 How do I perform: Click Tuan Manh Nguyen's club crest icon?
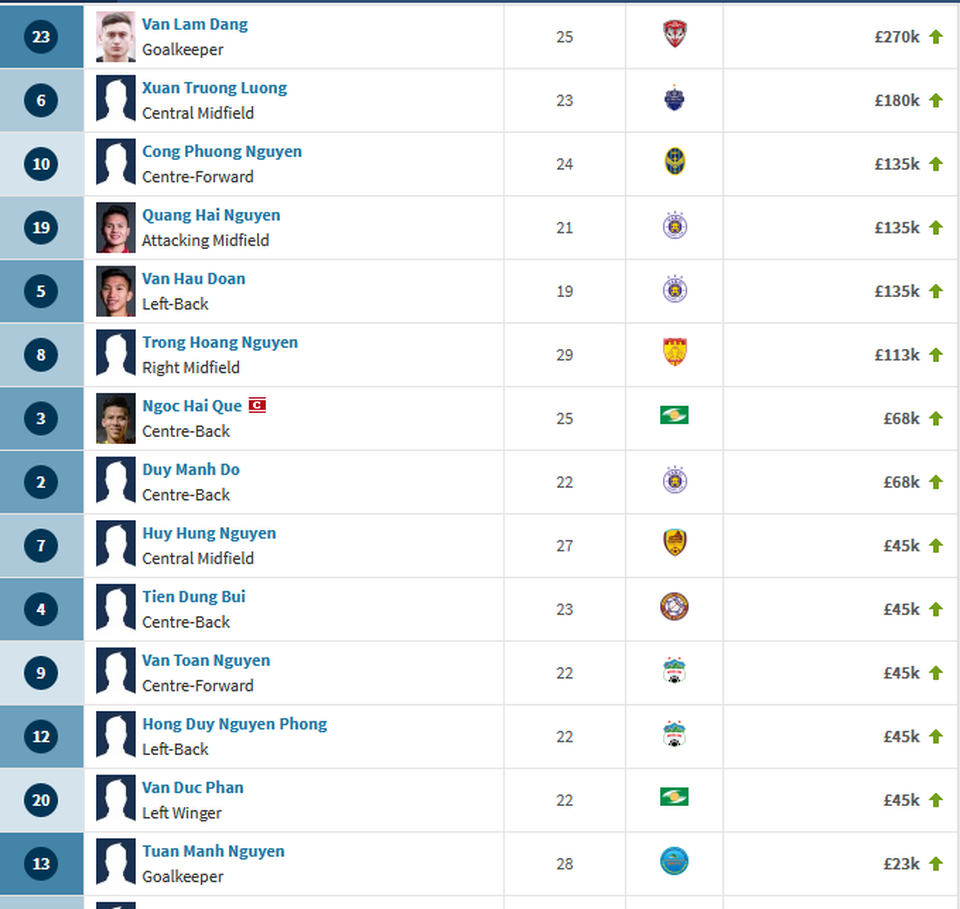click(674, 862)
